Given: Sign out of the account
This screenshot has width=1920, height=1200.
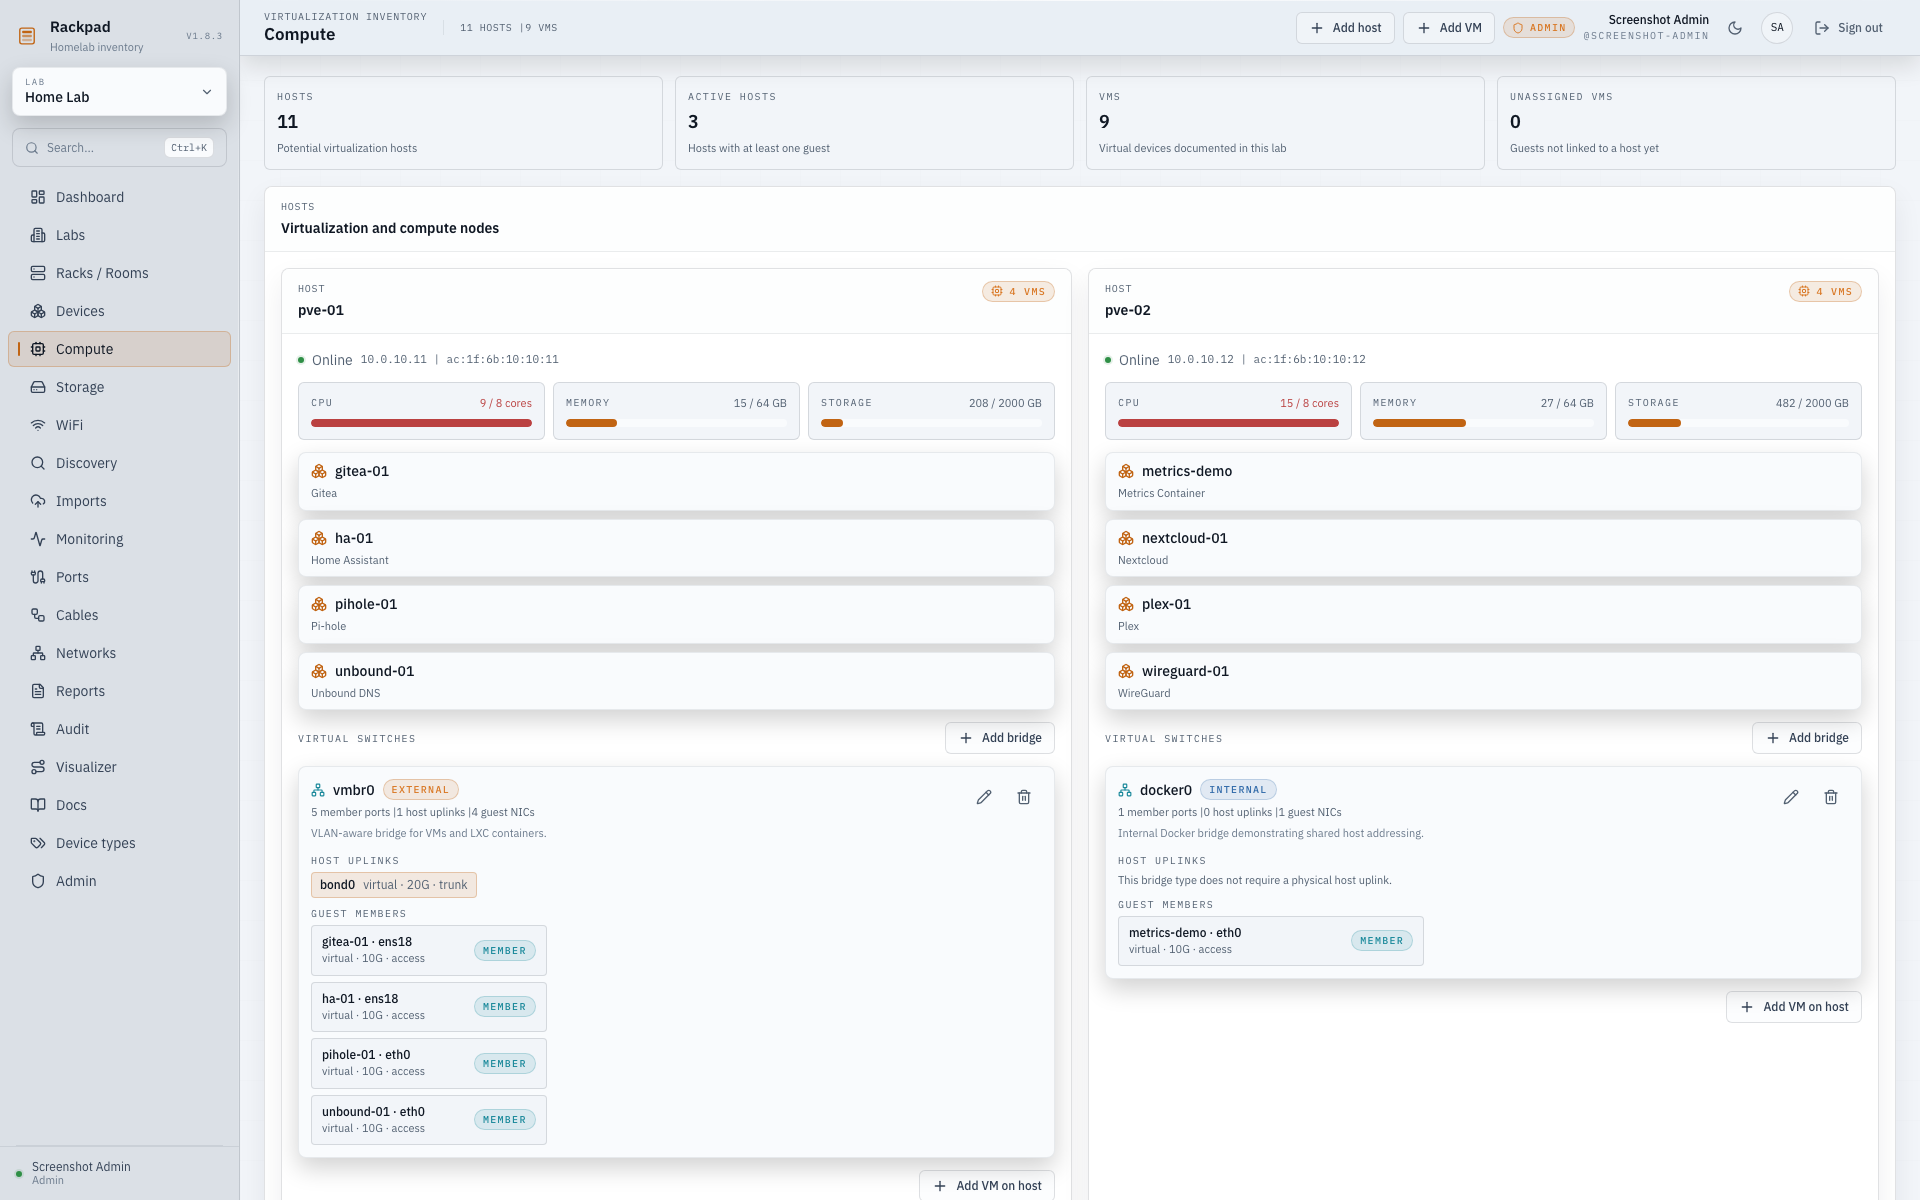Looking at the screenshot, I should click(x=1848, y=28).
